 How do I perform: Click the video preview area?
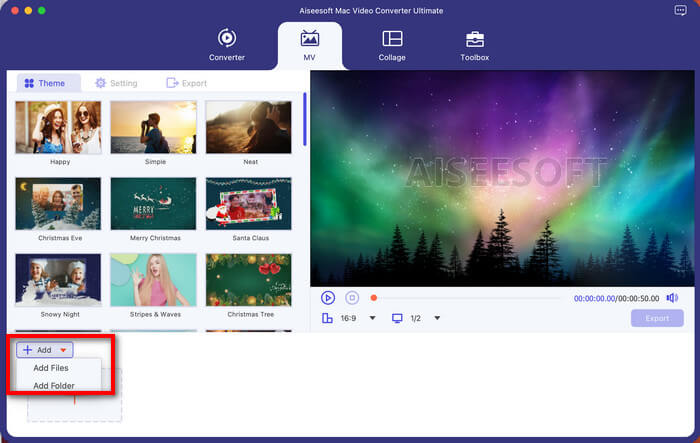click(x=502, y=179)
